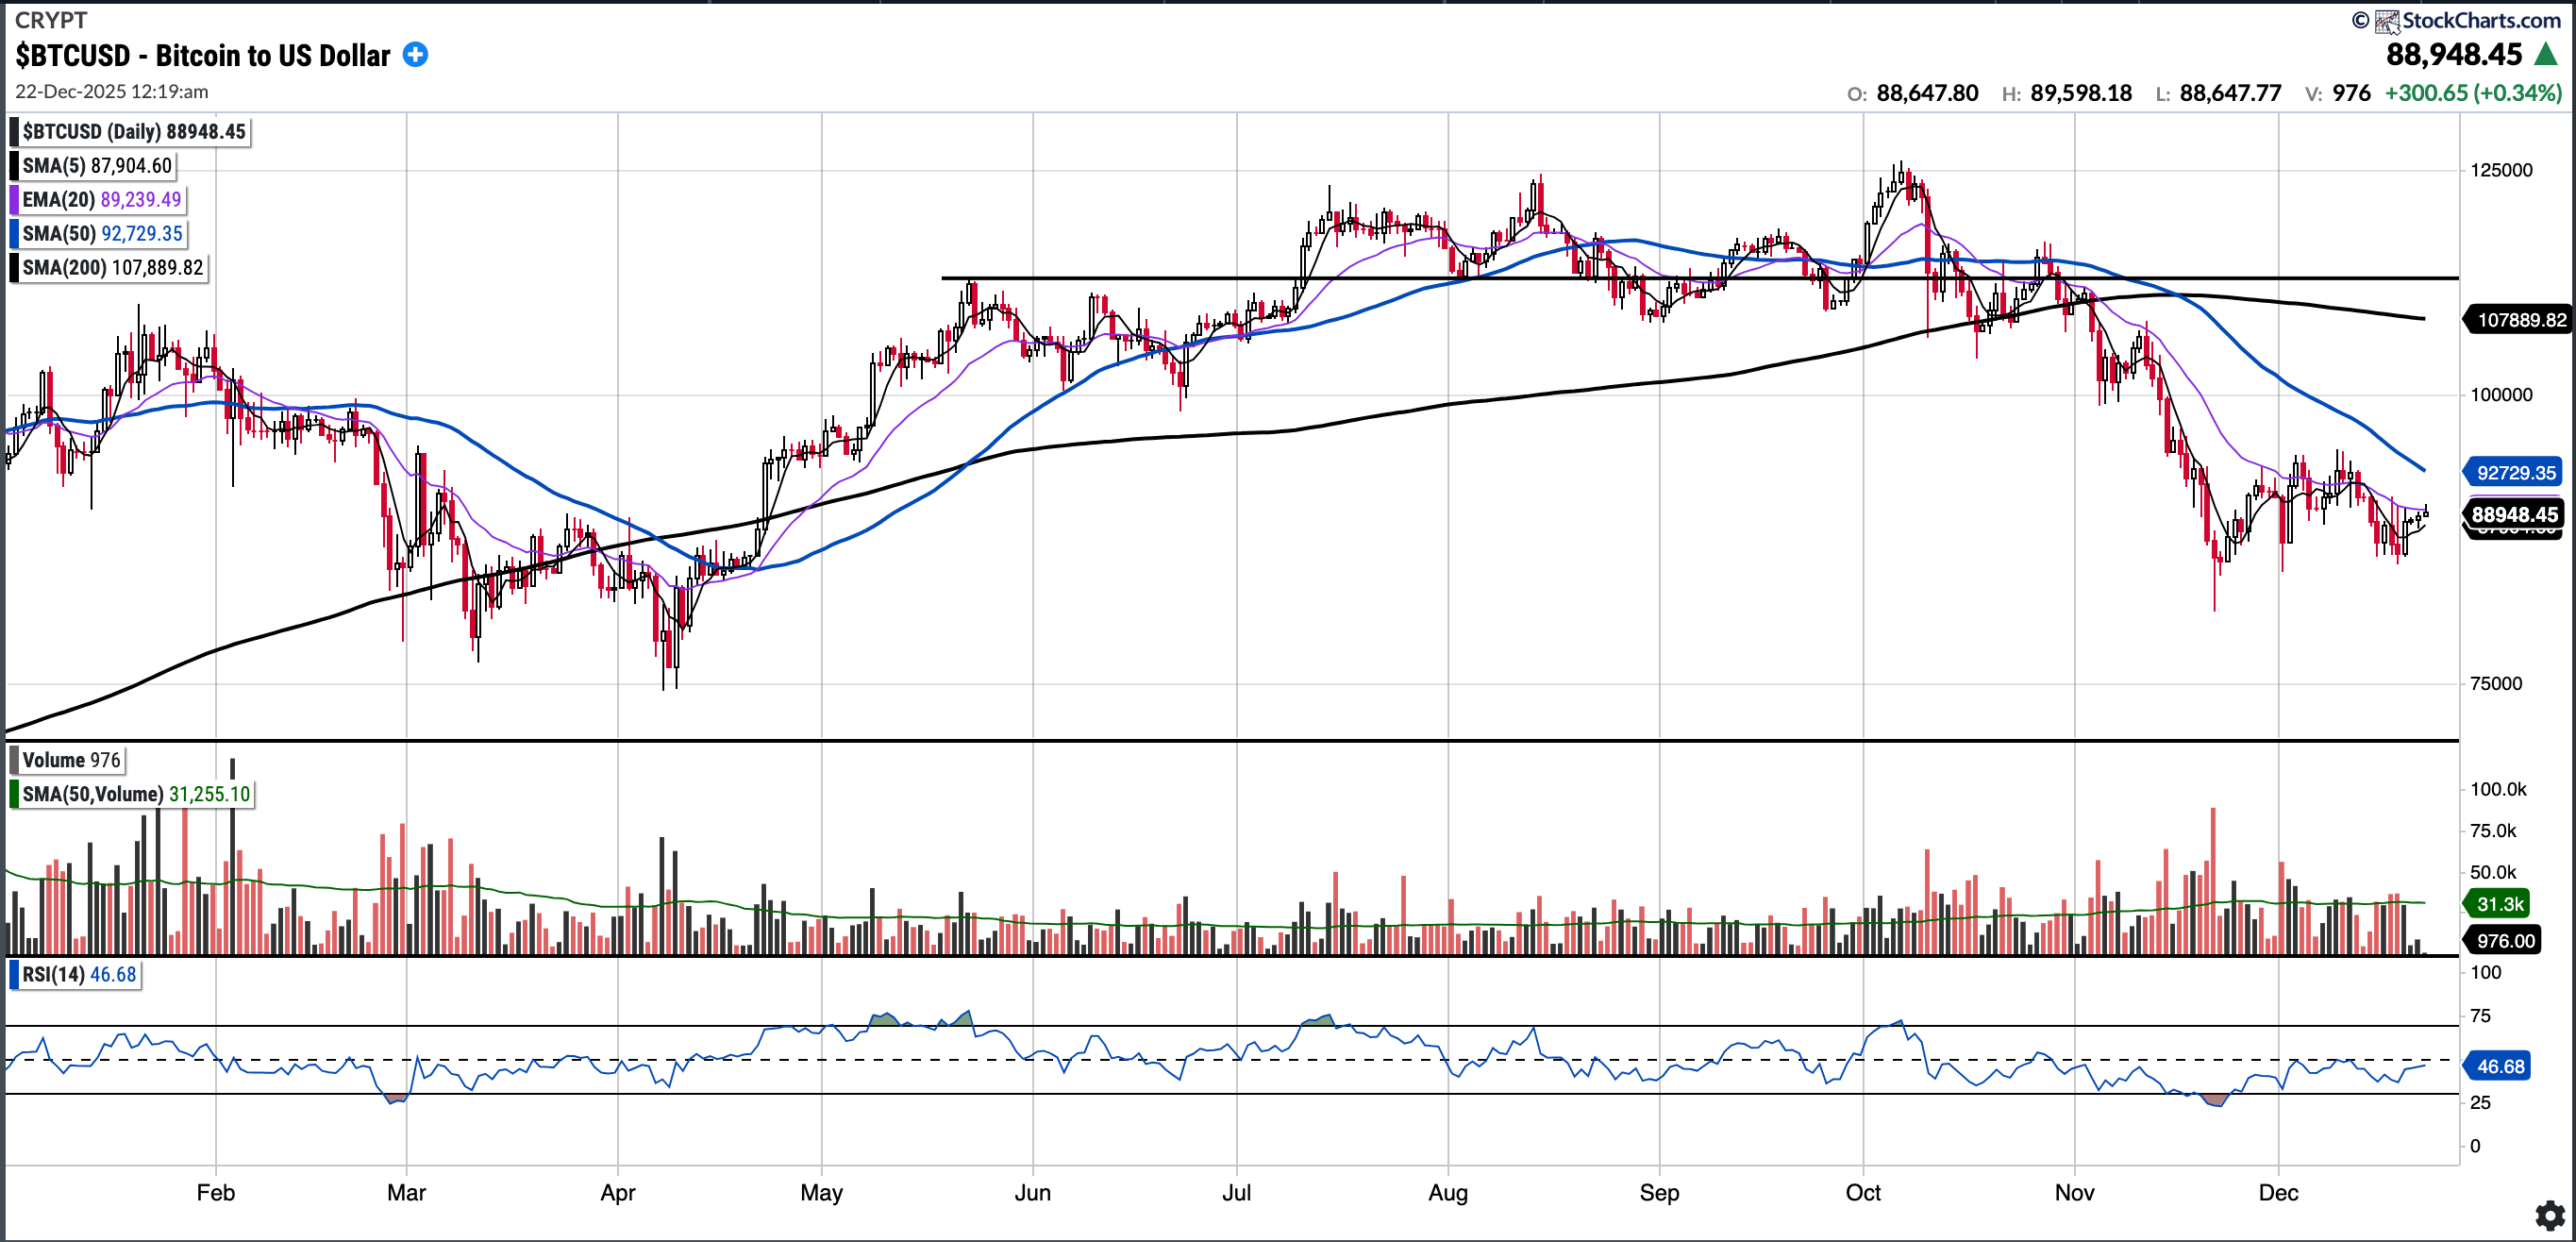Screen dimensions: 2576x1242
Task: Click the blue RSI value tag 46.68
Action: click(2499, 1066)
